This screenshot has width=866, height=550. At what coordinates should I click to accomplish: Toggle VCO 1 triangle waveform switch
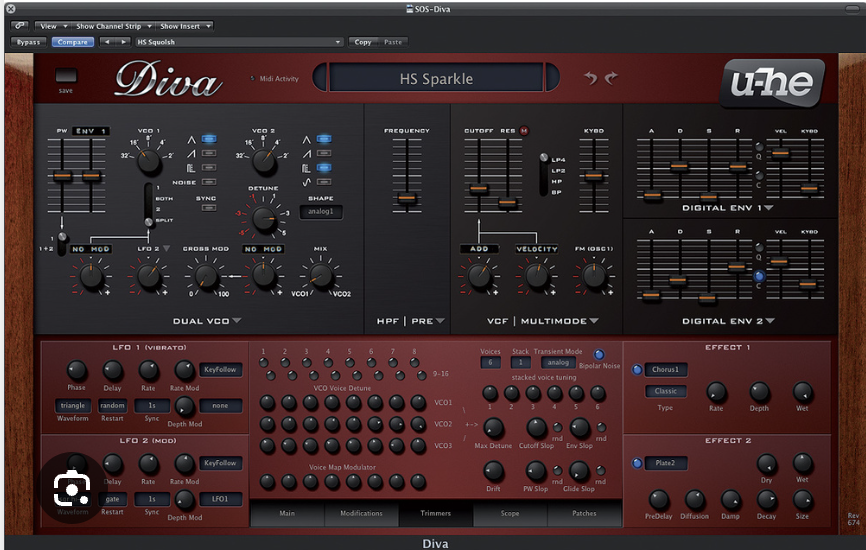(x=209, y=139)
